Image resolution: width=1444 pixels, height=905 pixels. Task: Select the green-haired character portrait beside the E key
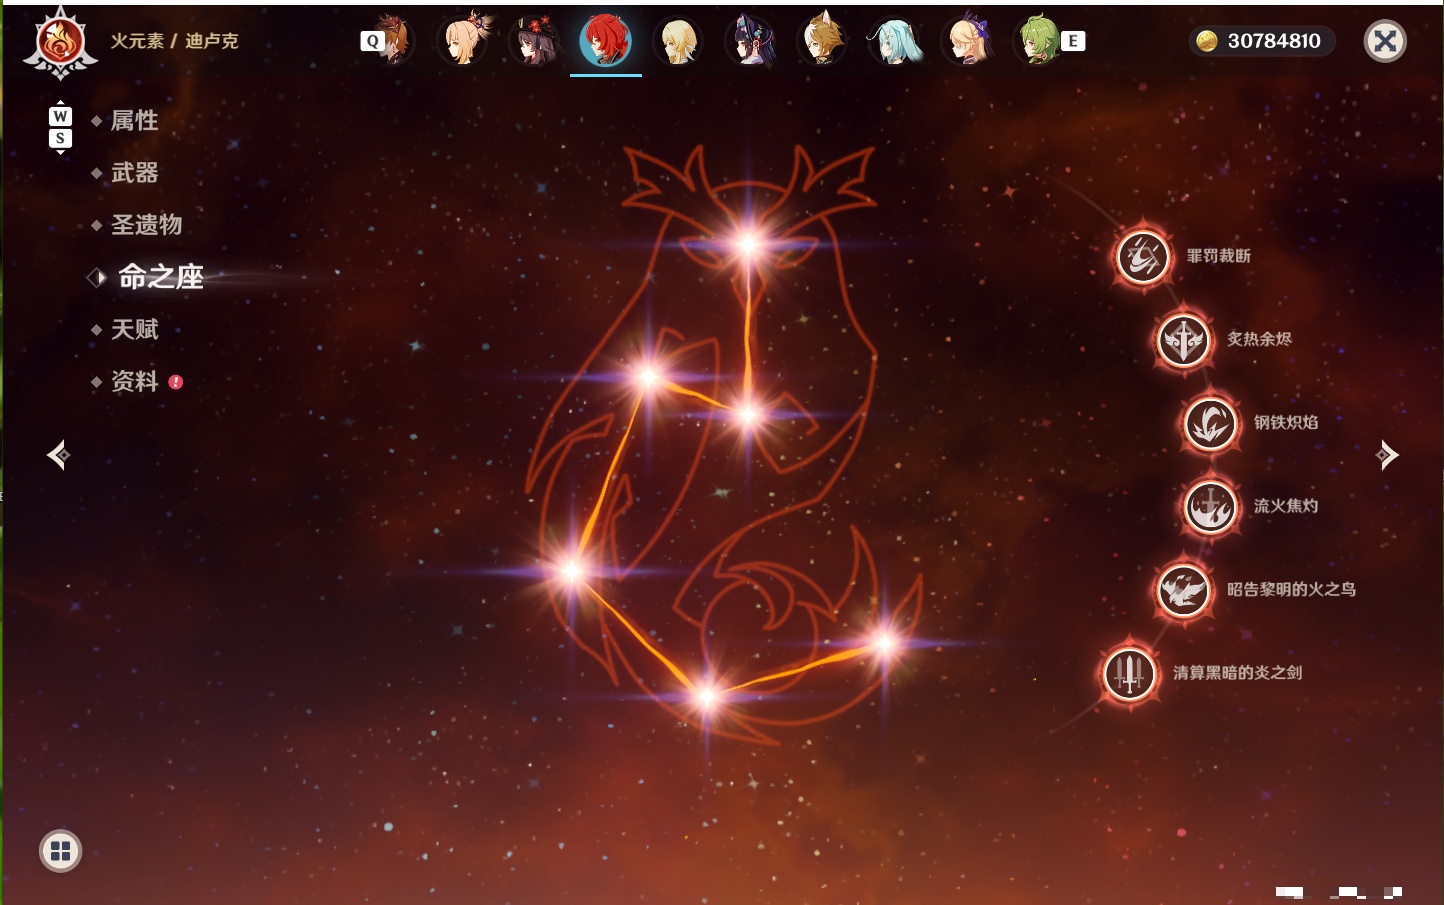pos(1038,41)
